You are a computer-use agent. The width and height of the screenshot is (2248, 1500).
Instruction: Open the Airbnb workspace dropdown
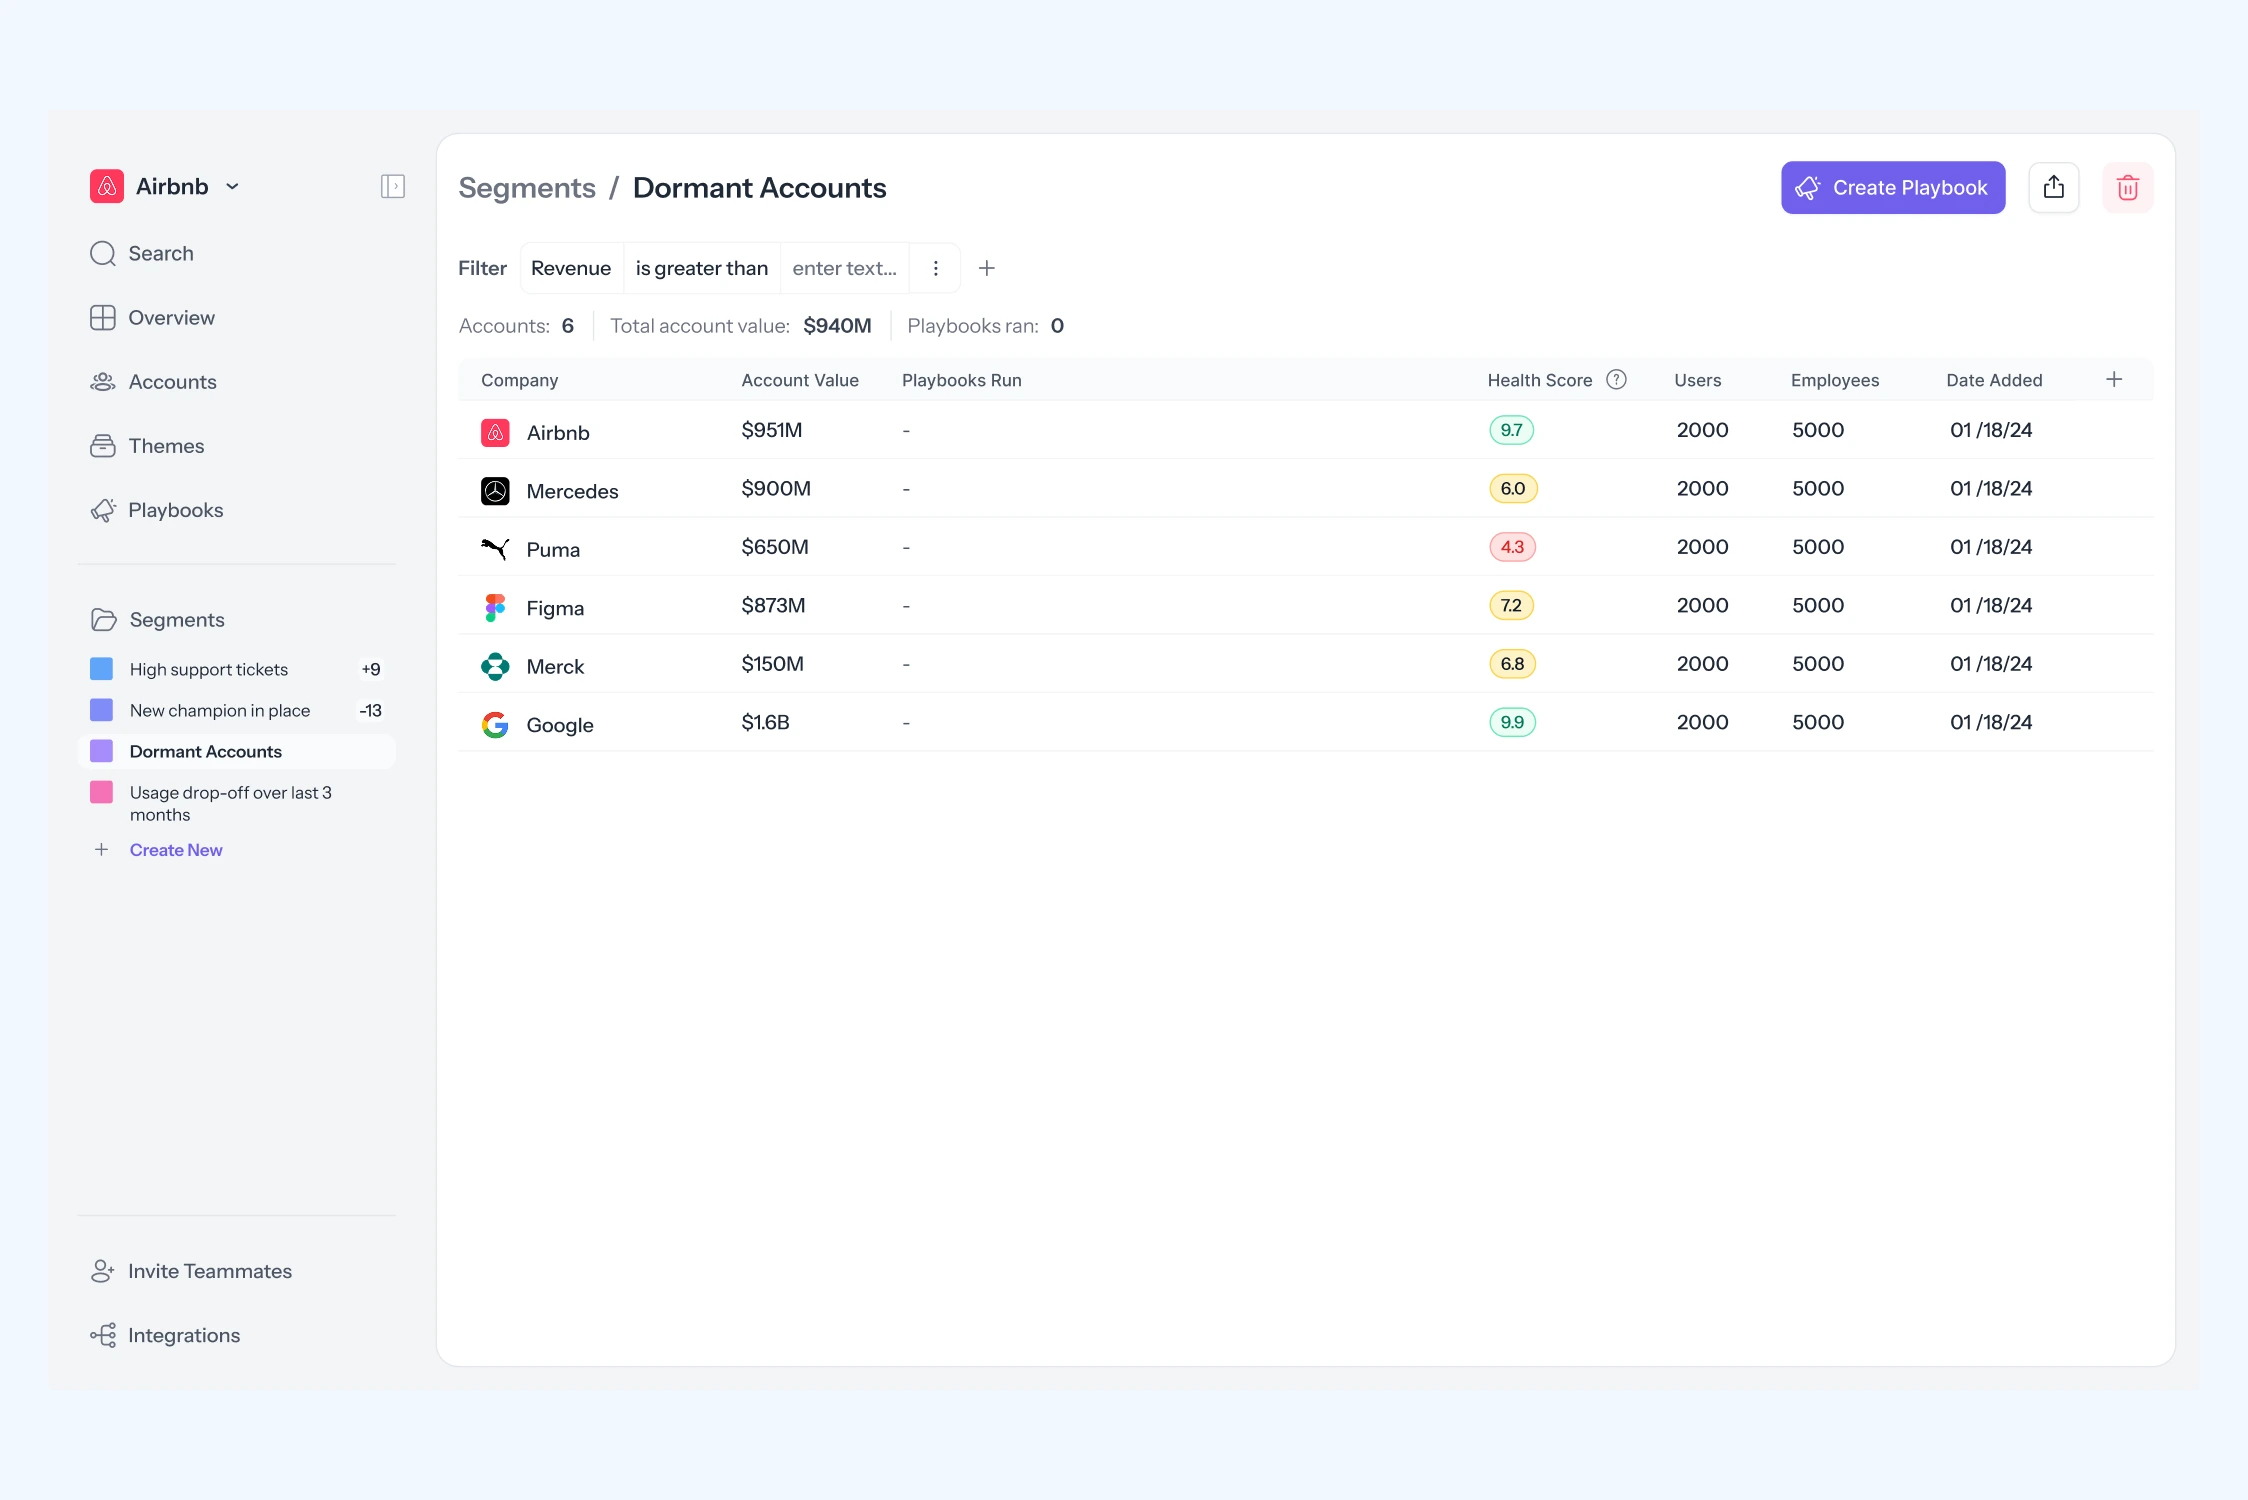232,187
